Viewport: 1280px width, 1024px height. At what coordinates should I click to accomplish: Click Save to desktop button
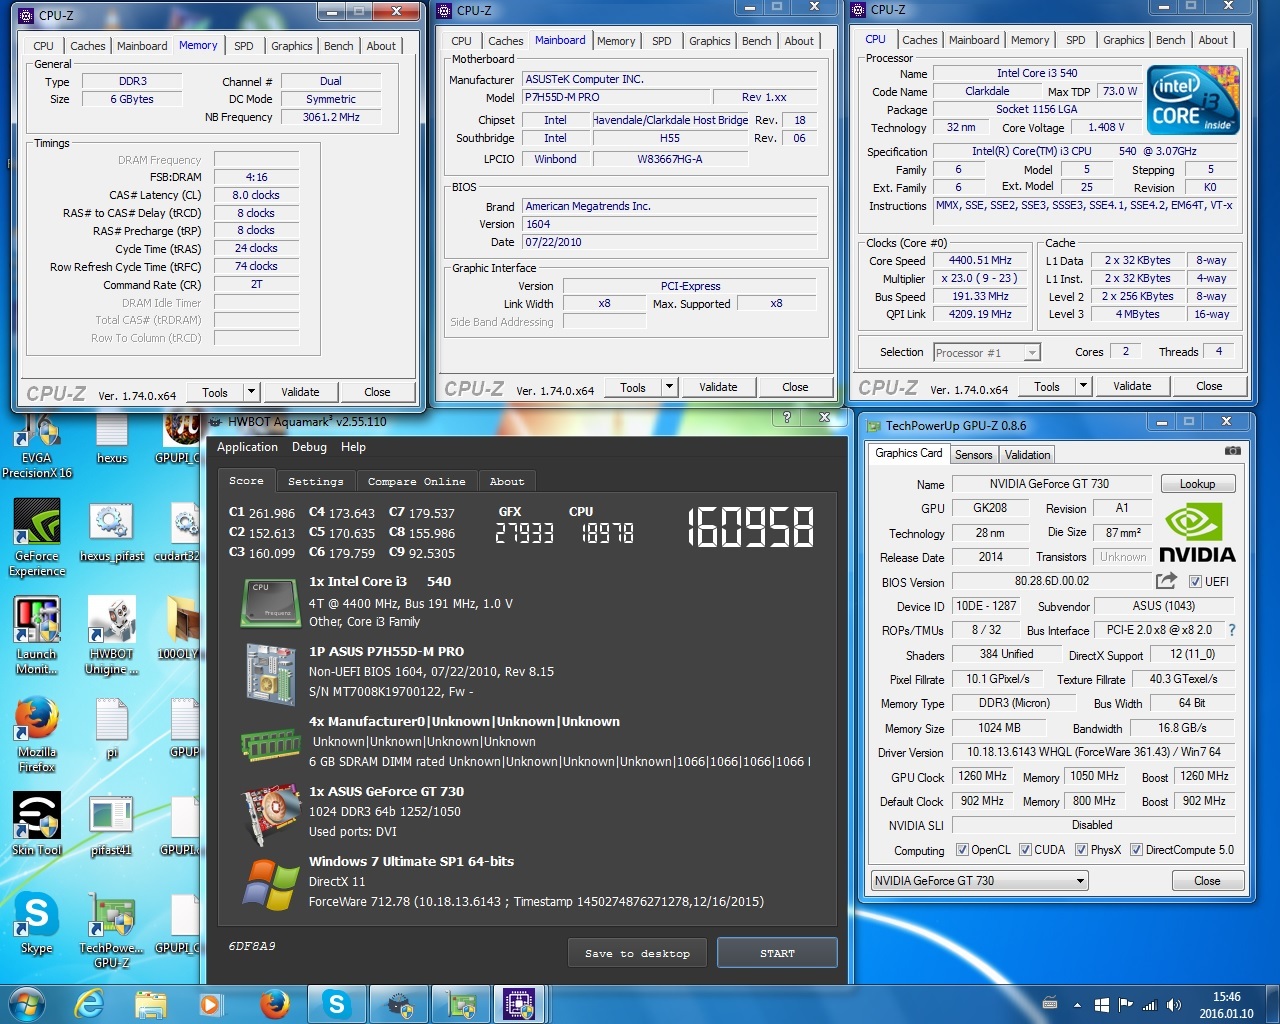click(x=637, y=953)
